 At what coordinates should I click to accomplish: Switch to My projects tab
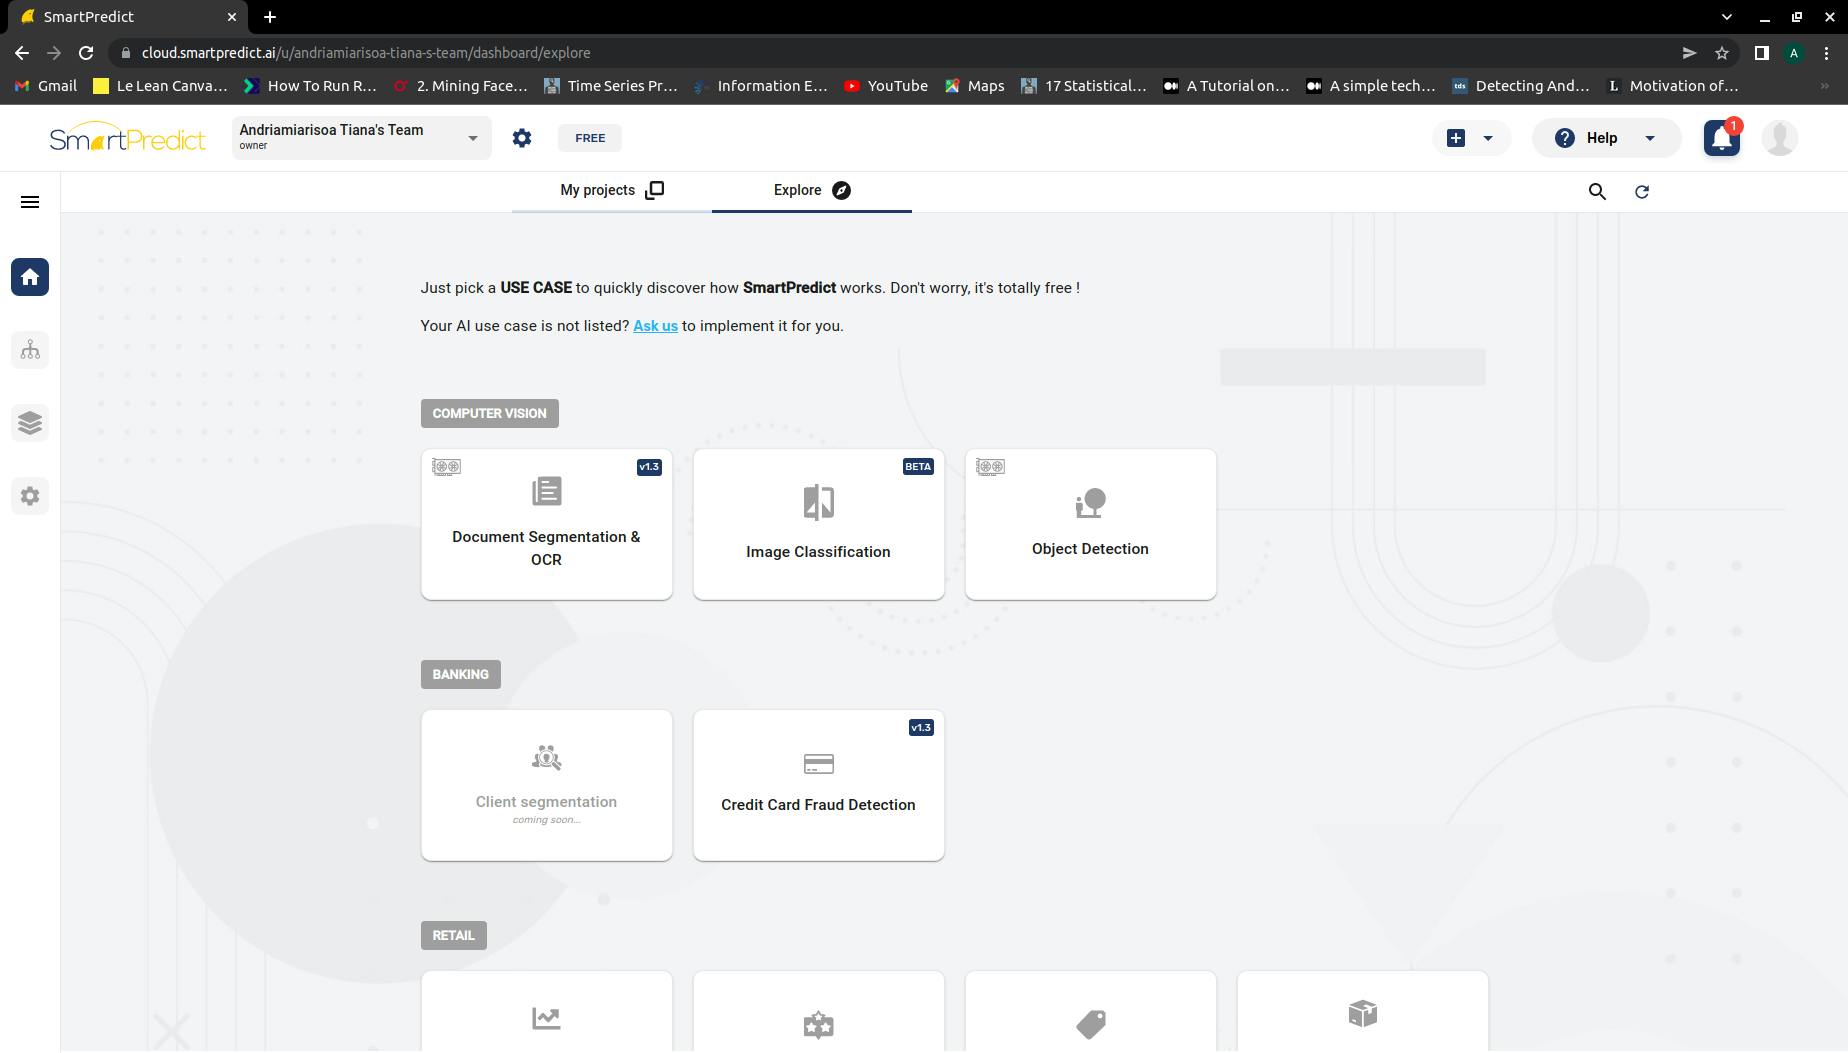click(x=612, y=190)
